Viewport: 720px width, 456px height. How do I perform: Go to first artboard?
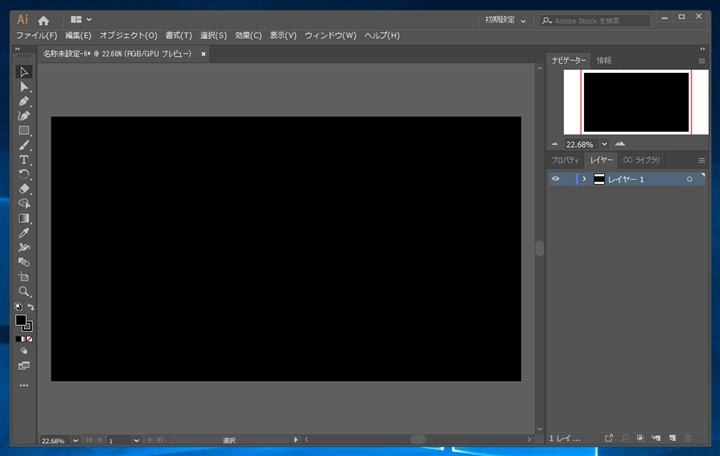click(89, 440)
